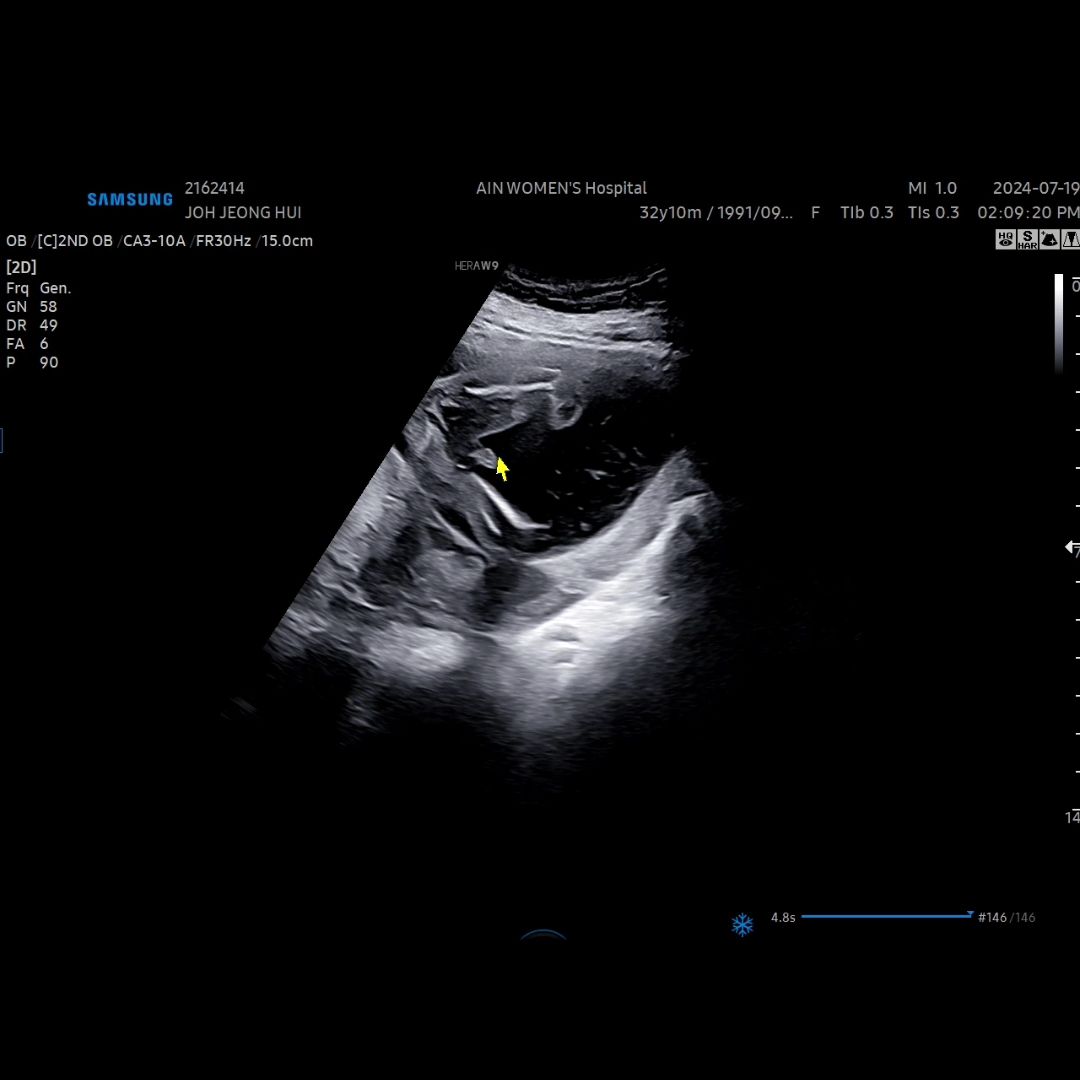Click AIN WOMEN'S Hospital title
The width and height of the screenshot is (1080, 1080).
click(x=561, y=188)
